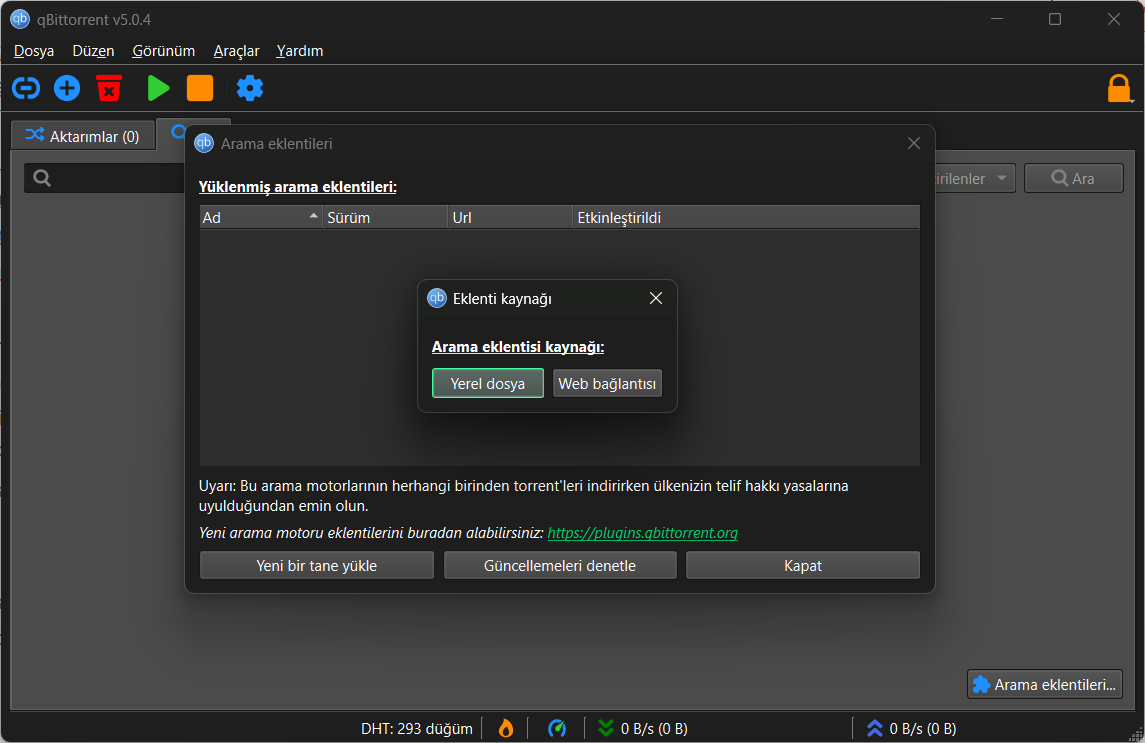Sort plugins by the Url column header
The image size is (1145, 743).
click(510, 218)
